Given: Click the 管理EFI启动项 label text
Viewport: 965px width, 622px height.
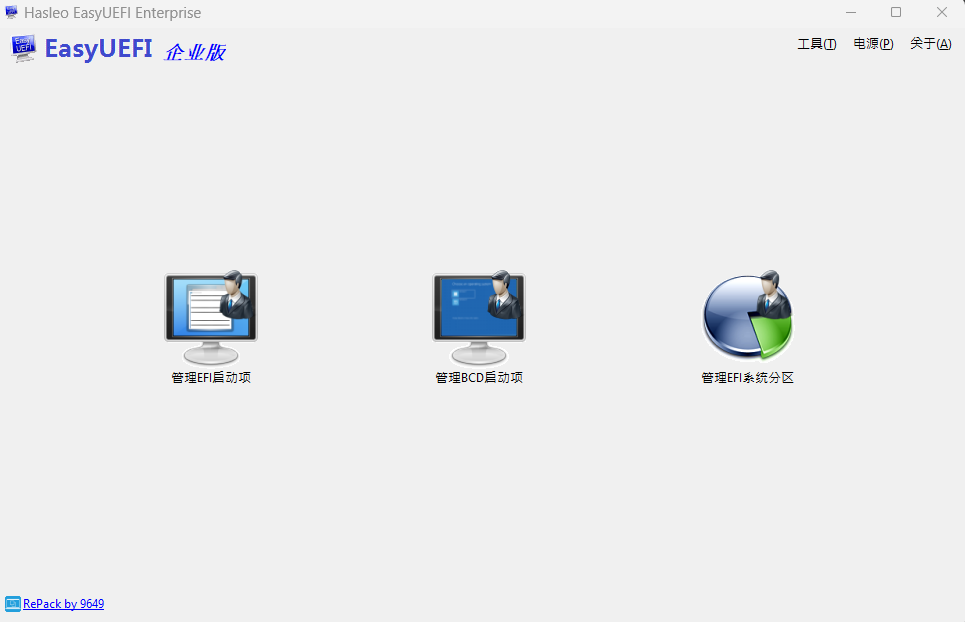Looking at the screenshot, I should tap(211, 378).
